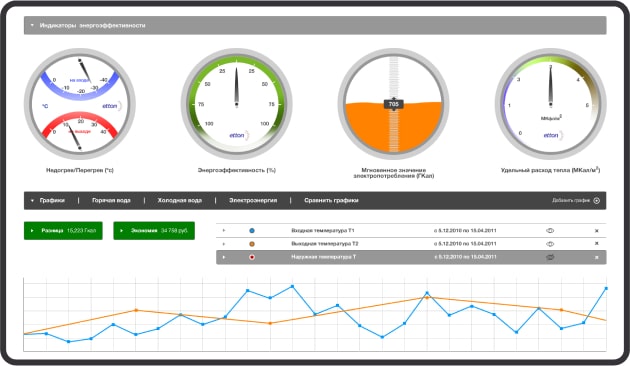Click the orange dot marker for Выходная температура T2
The width and height of the screenshot is (630, 366).
click(x=252, y=244)
